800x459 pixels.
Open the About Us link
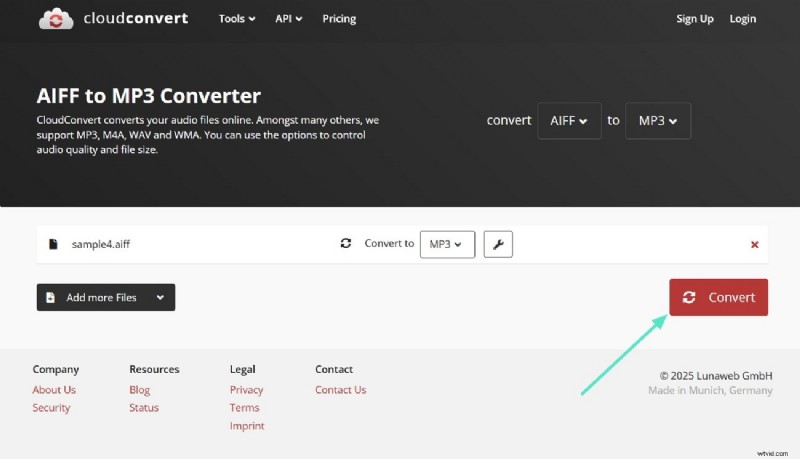coord(54,390)
